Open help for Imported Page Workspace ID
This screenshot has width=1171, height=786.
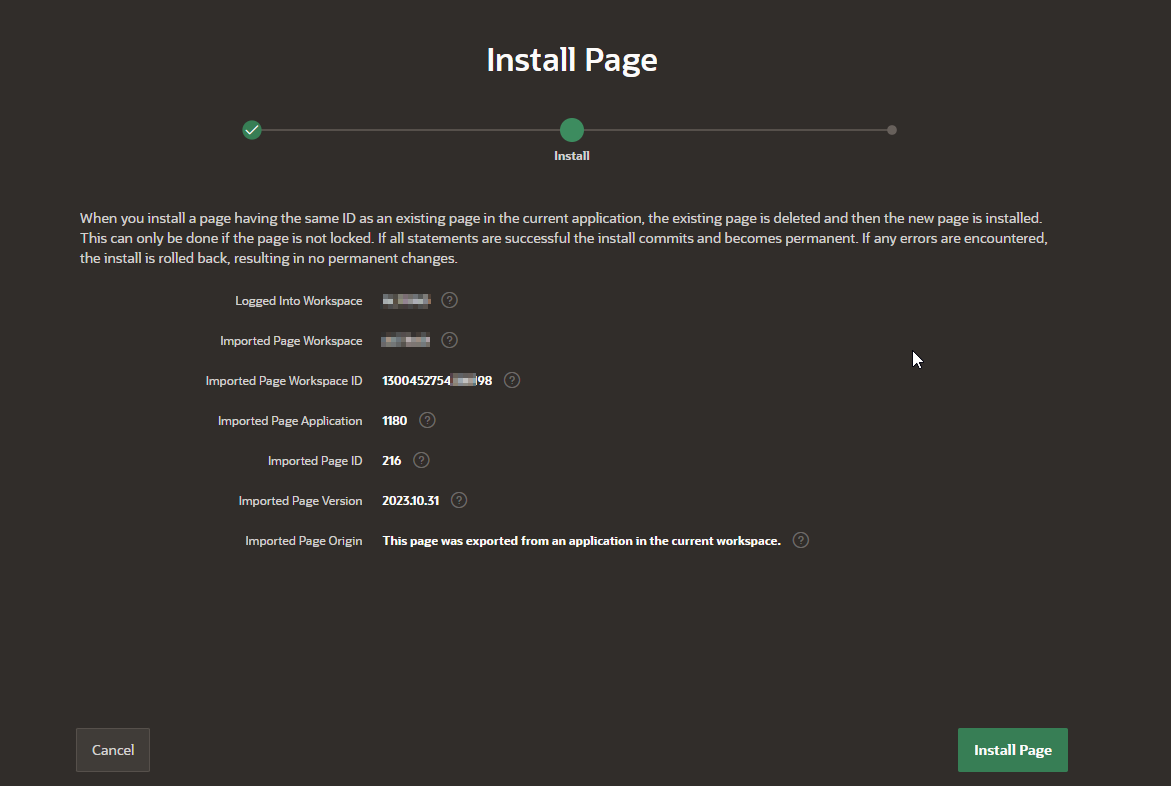coord(511,379)
